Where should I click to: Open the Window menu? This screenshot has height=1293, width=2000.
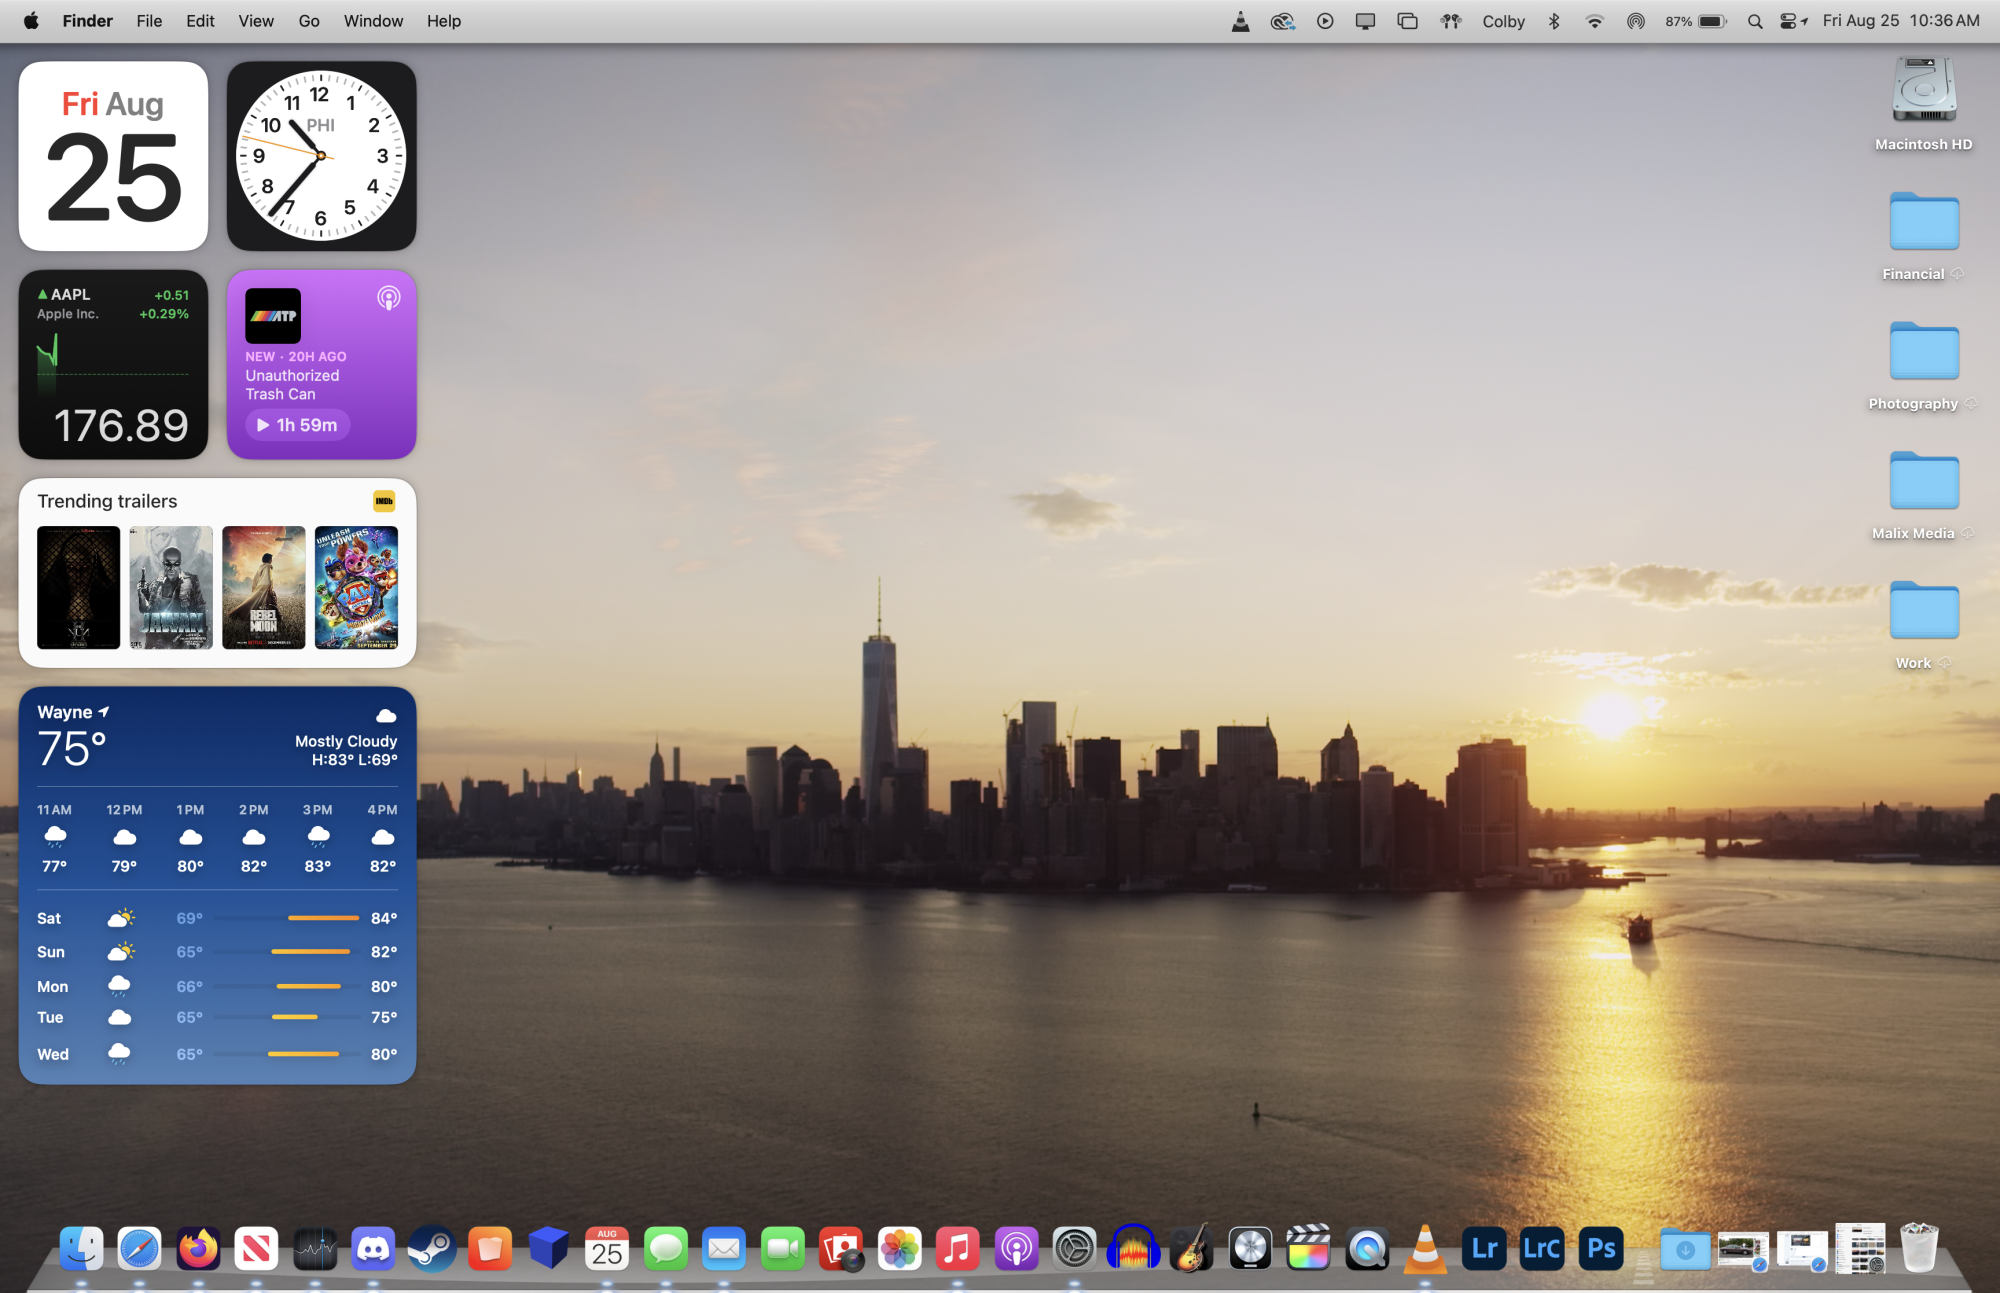coord(373,21)
